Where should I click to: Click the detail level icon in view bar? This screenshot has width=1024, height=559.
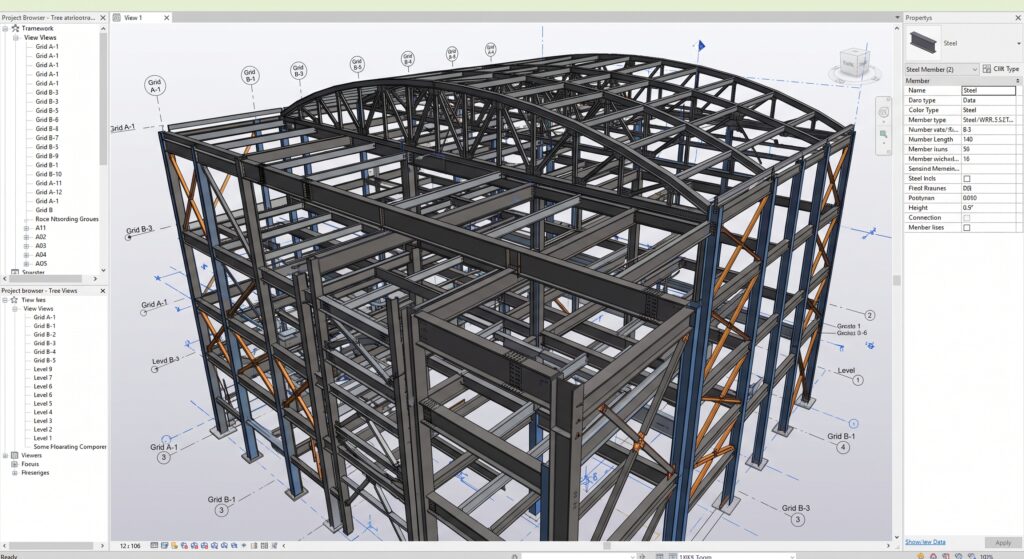[x=154, y=545]
